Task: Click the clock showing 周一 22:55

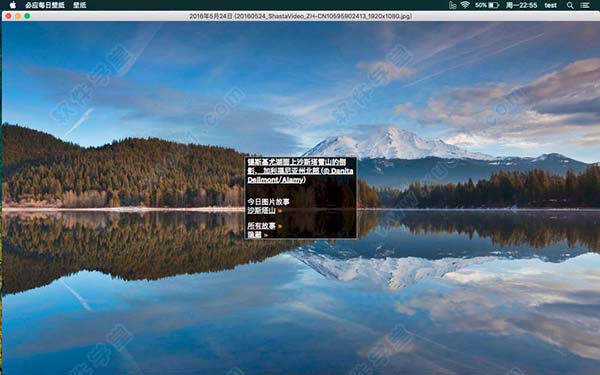Action: point(521,5)
